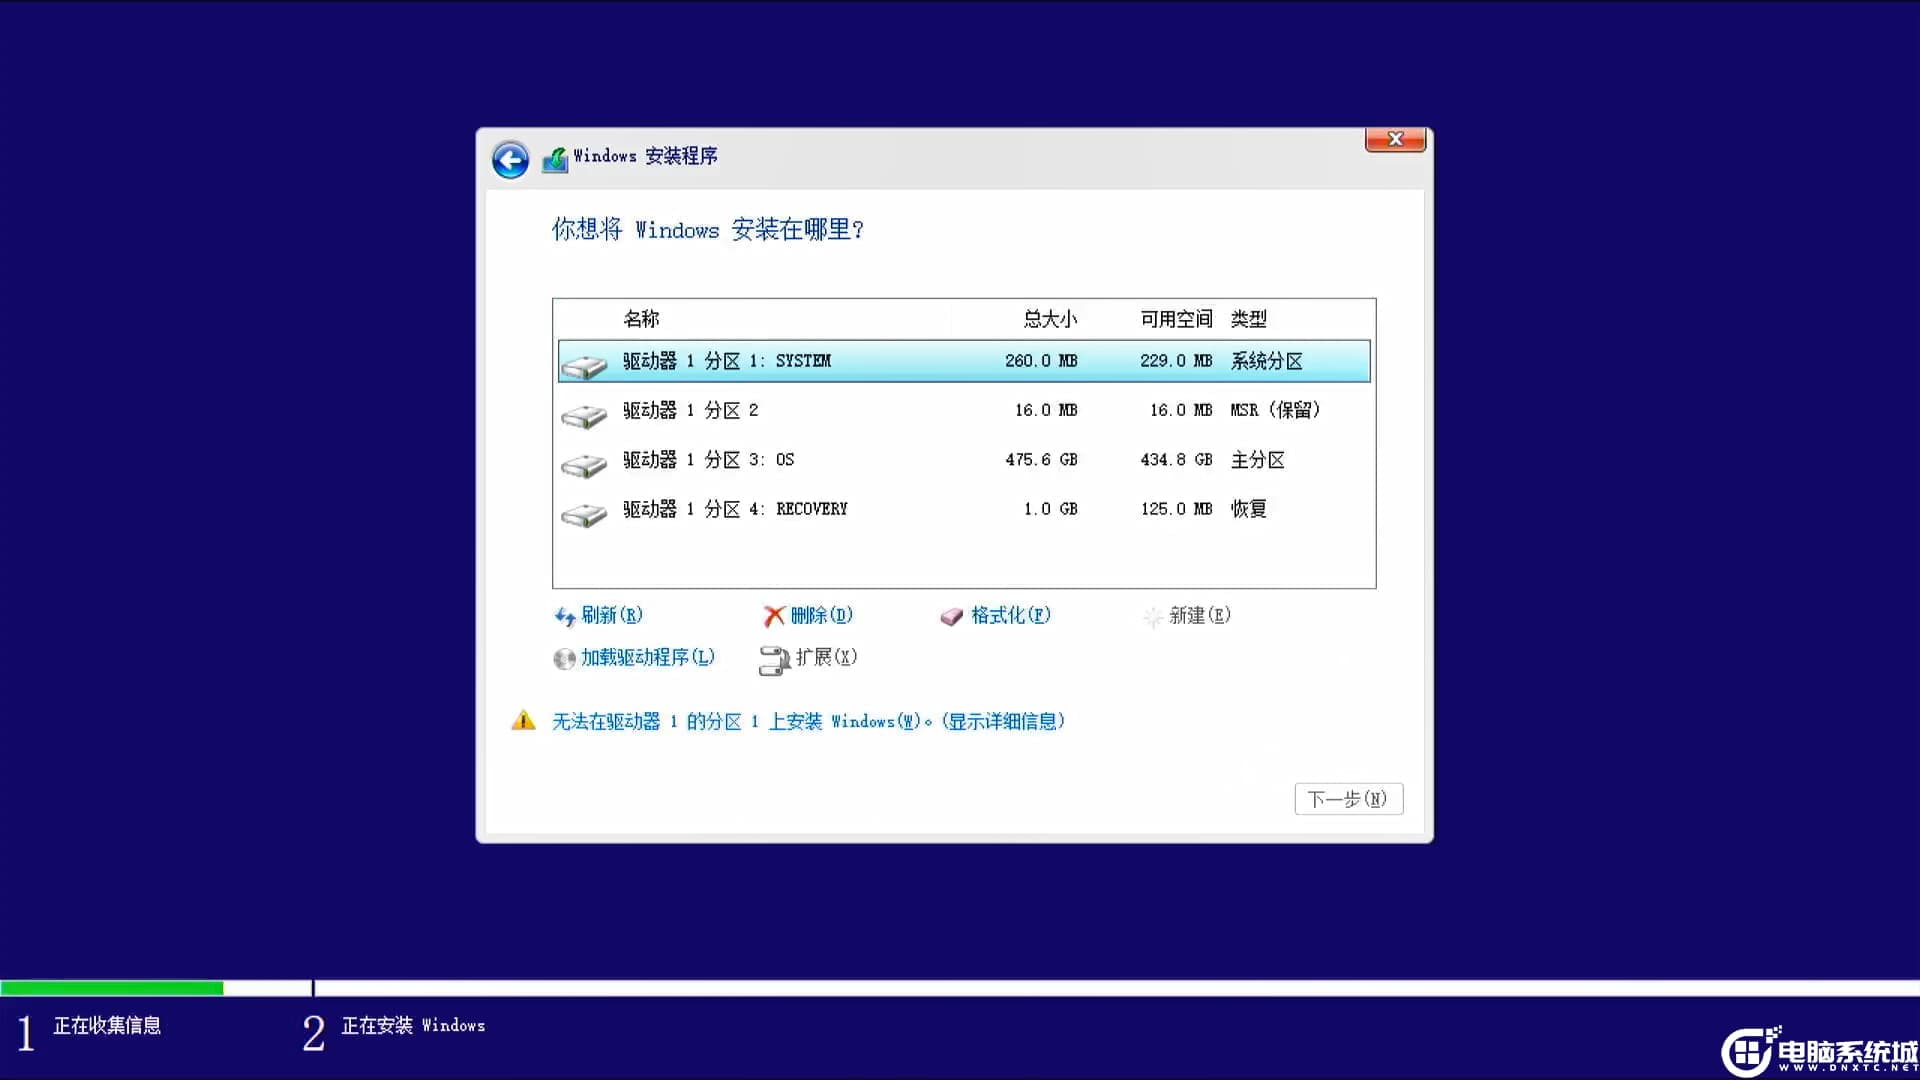Screen dimensions: 1920x1080
Task: Click the 名称 column header
Action: [642, 318]
